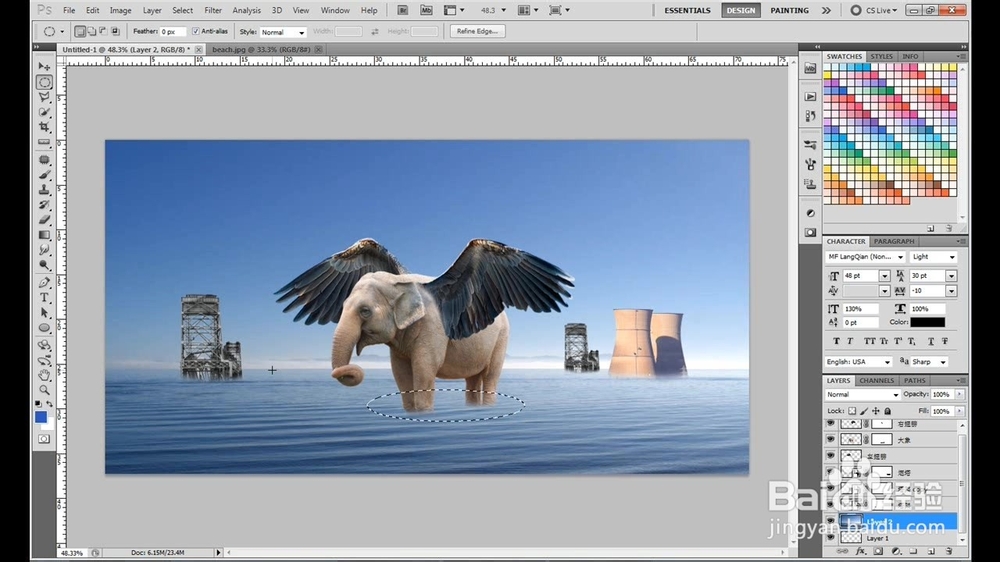1000x562 pixels.
Task: Open the leading 30 pt dropdown
Action: 952,276
